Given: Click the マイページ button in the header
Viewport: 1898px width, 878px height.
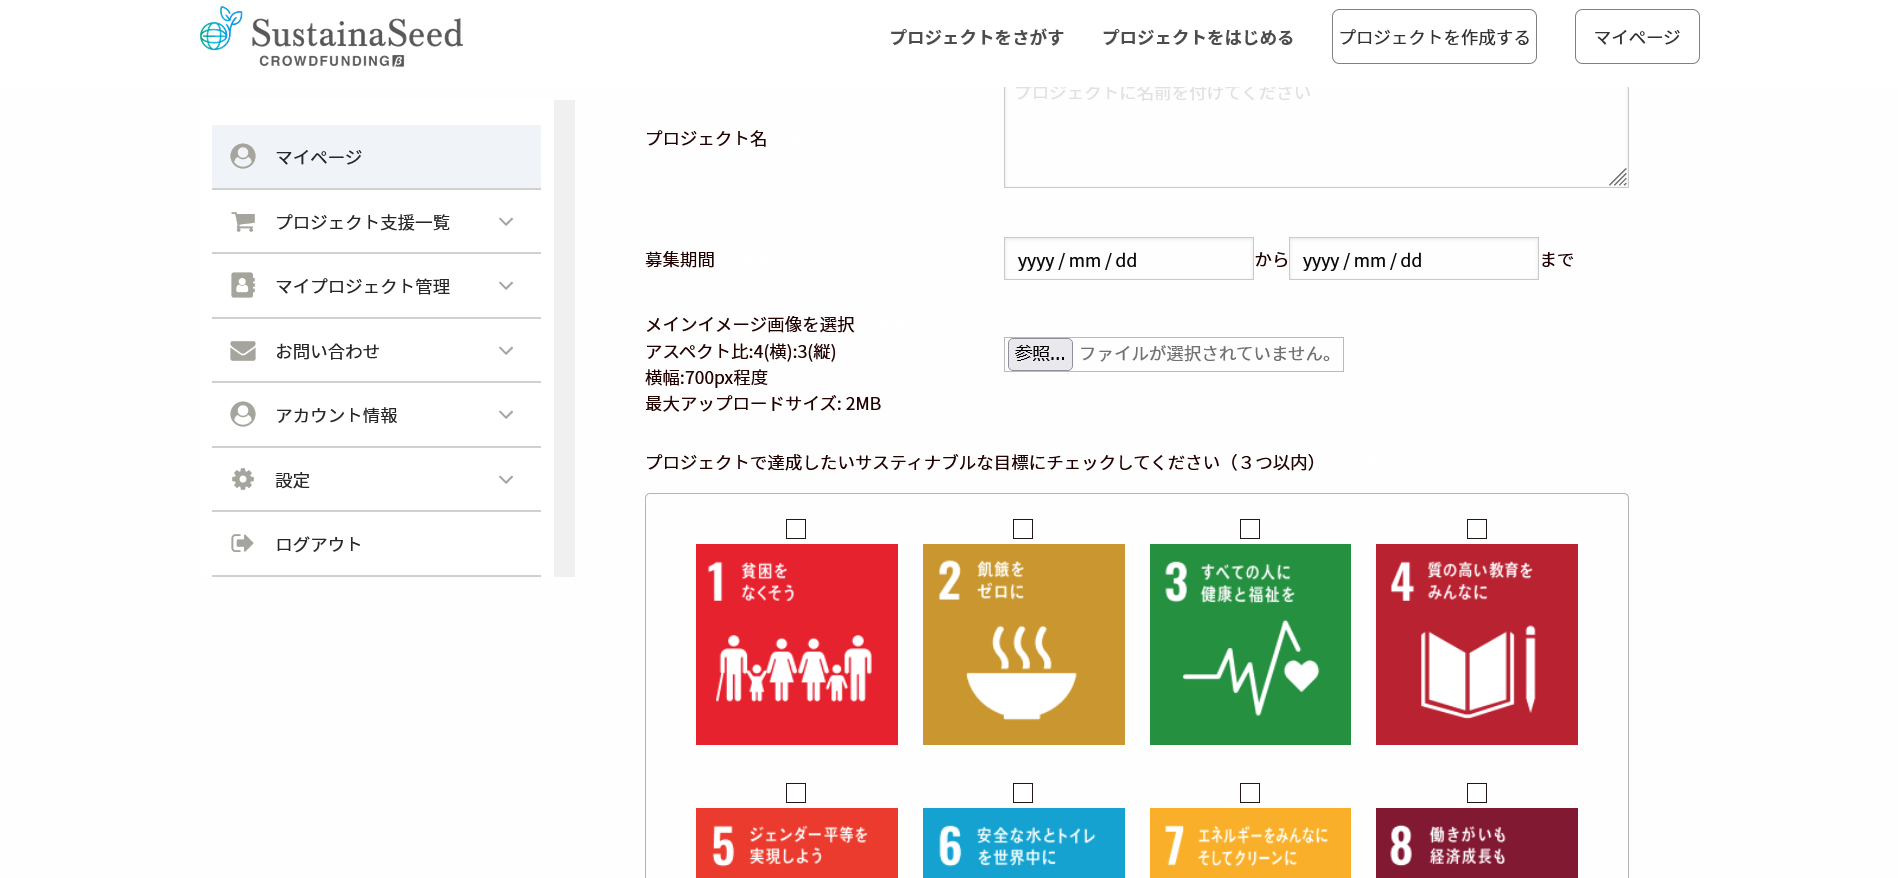Looking at the screenshot, I should point(1637,37).
